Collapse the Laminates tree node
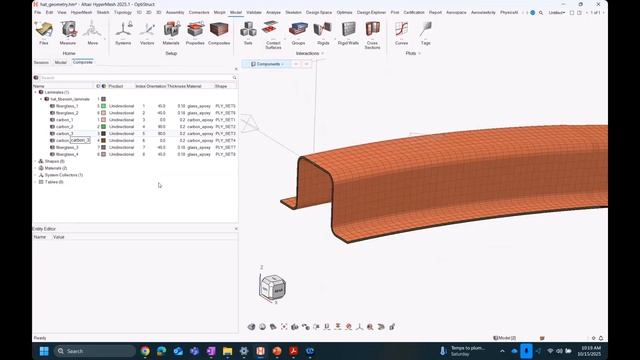 (36, 92)
